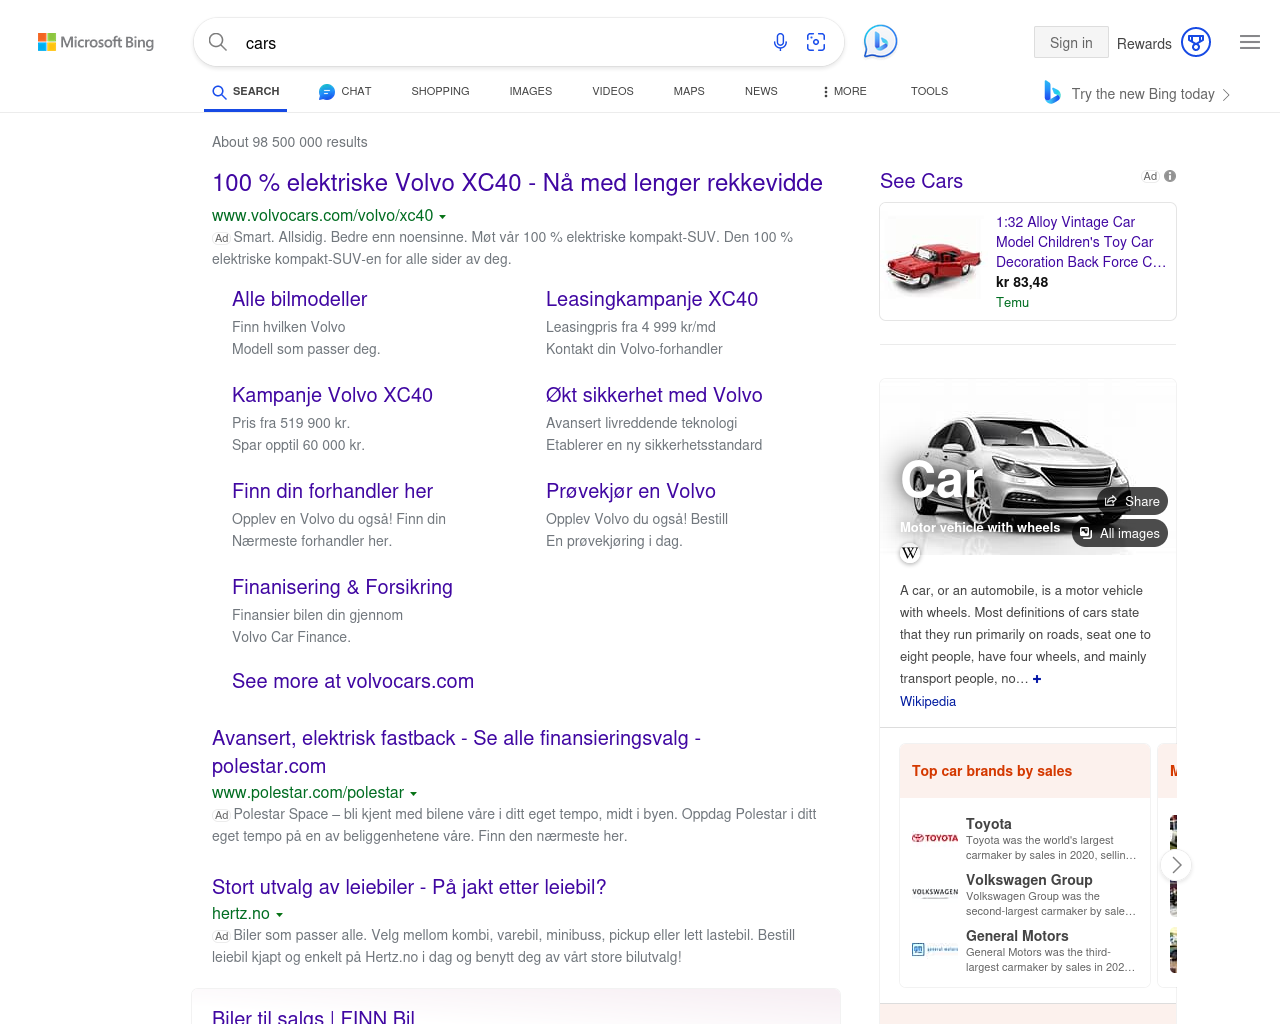Open Økt sikkerhet med Volvo link

pos(654,395)
